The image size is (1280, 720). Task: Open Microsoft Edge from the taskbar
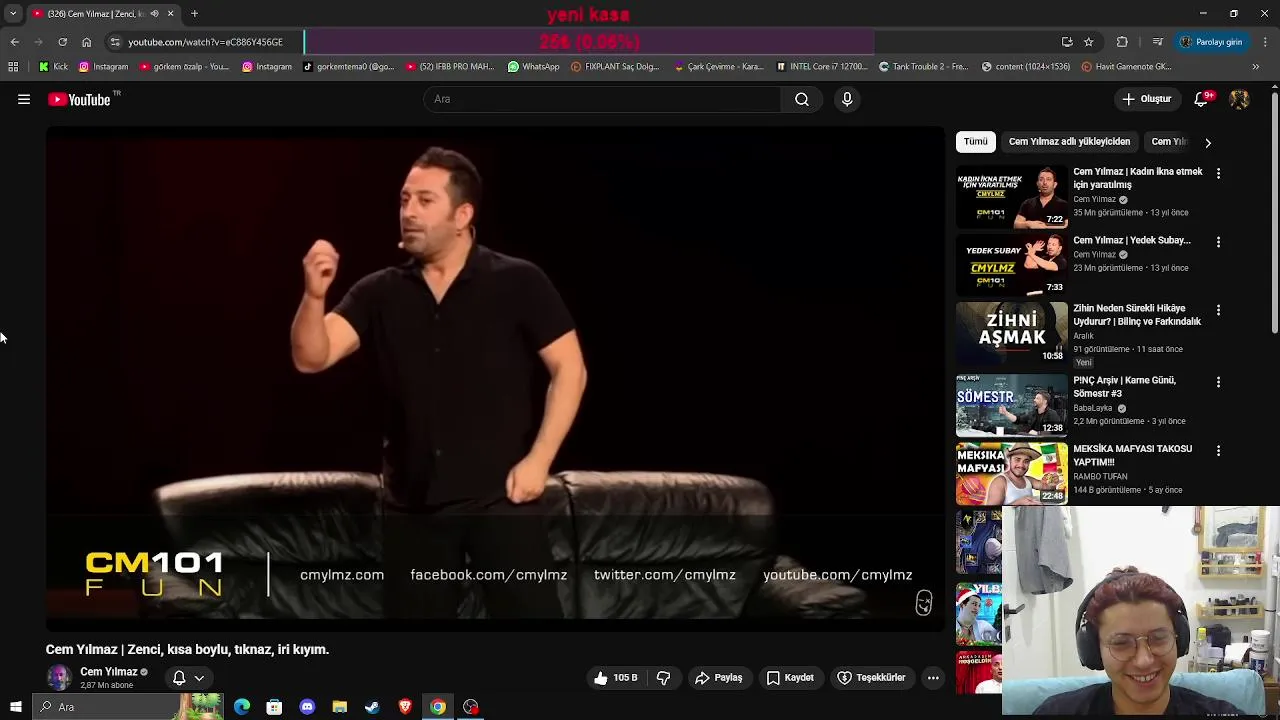click(242, 707)
